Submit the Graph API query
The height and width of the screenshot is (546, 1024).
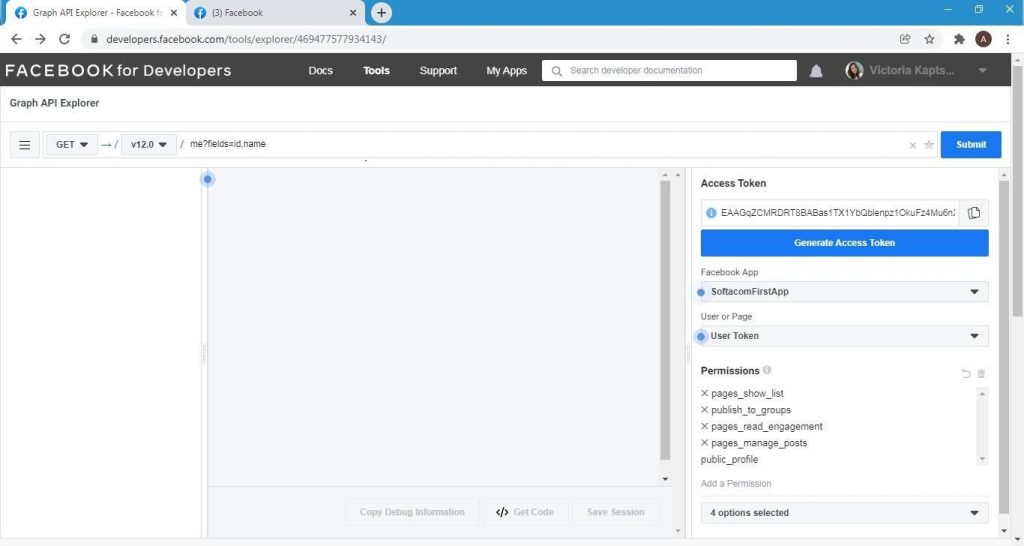pyautogui.click(x=970, y=145)
